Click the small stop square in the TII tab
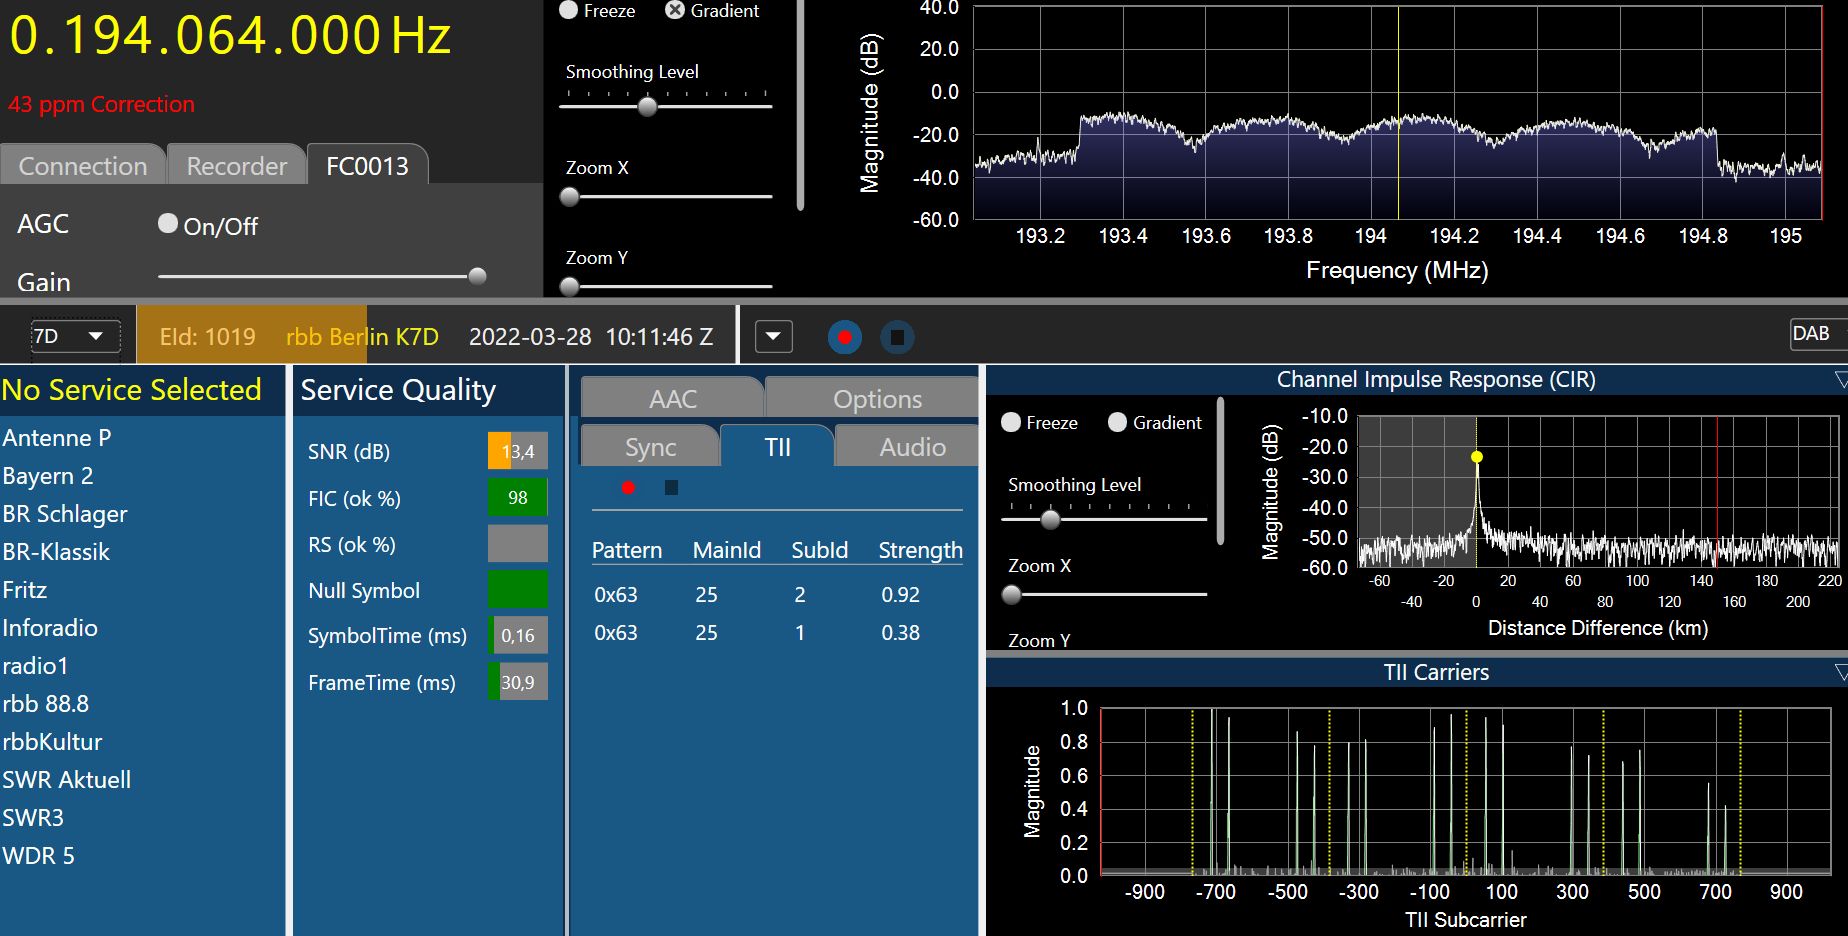This screenshot has width=1848, height=936. pyautogui.click(x=671, y=488)
